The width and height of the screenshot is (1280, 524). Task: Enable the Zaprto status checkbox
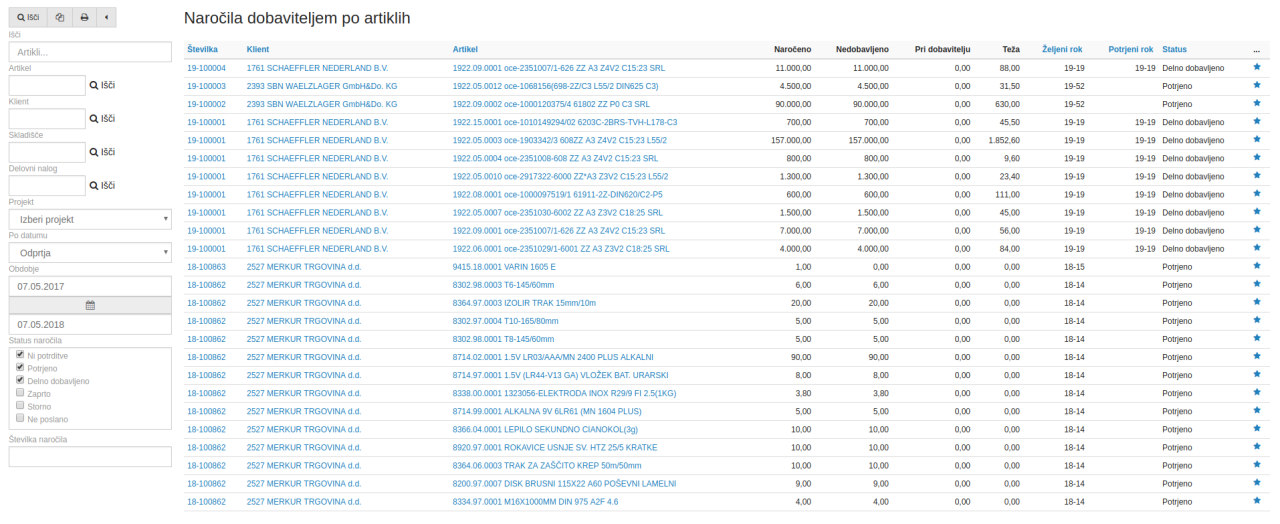(x=20, y=393)
